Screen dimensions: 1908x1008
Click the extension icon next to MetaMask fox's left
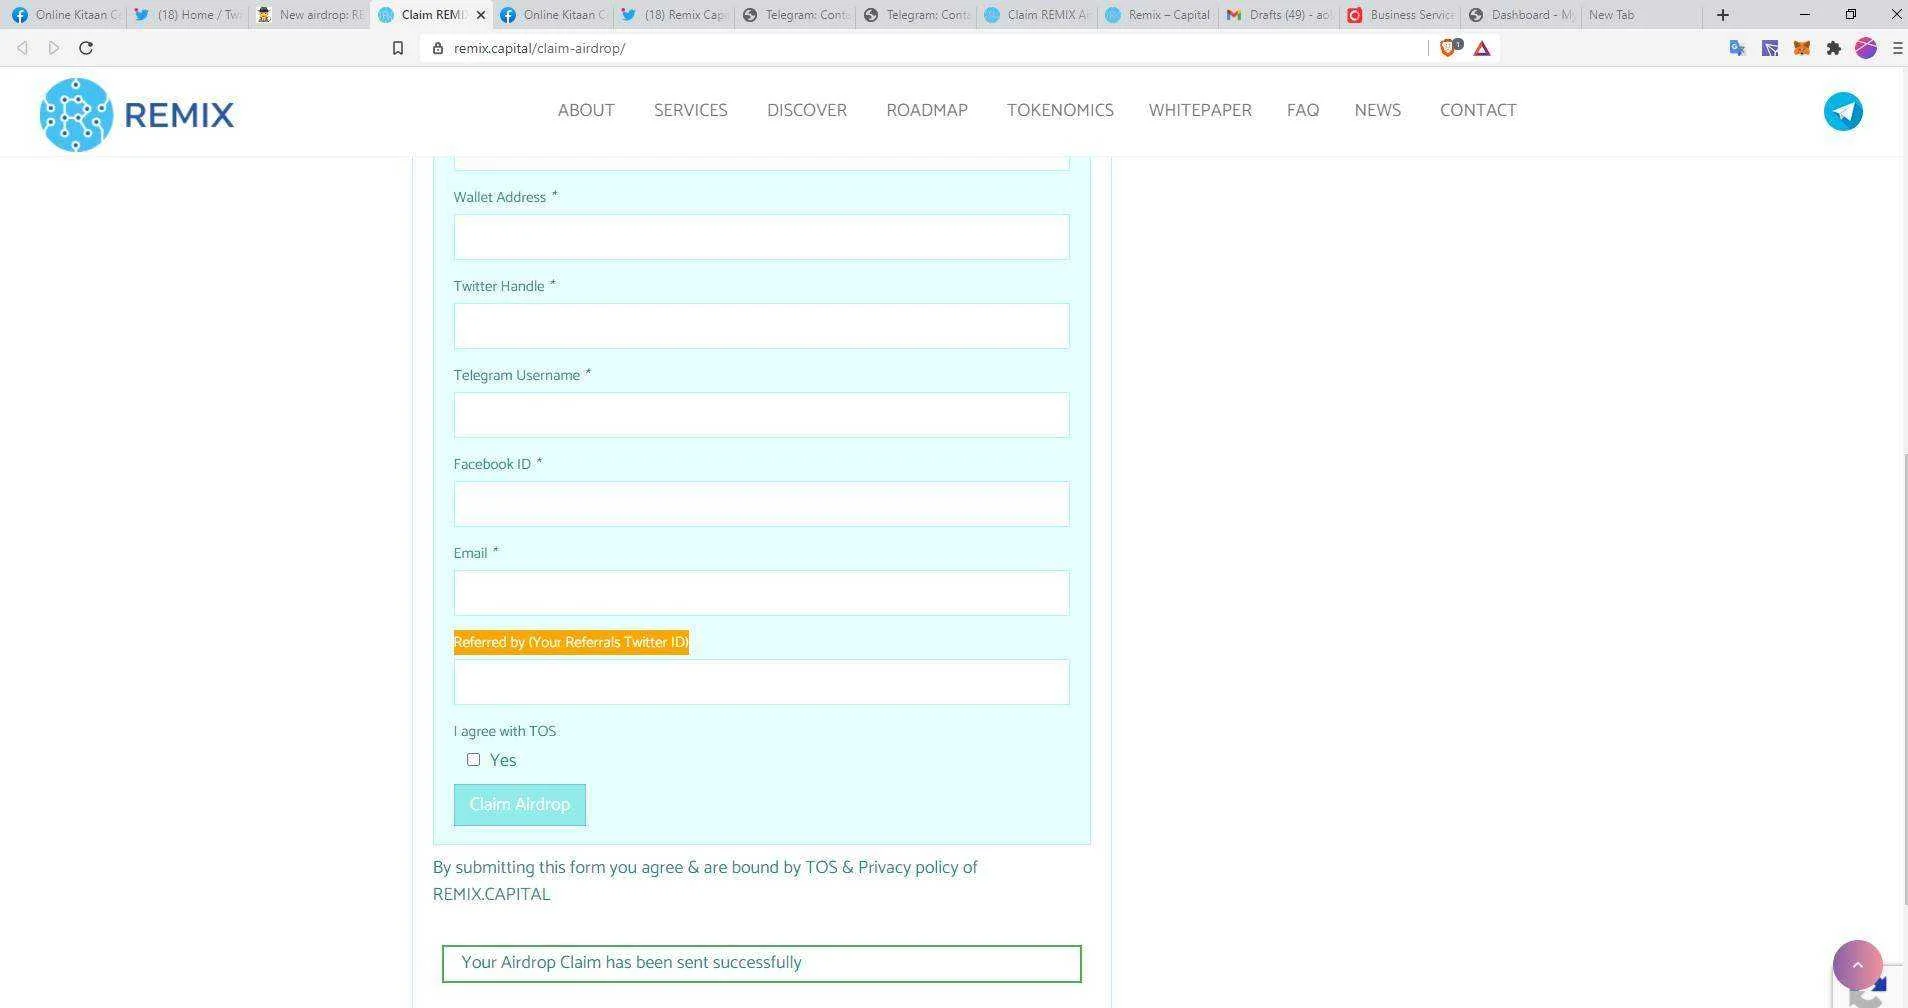1769,48
